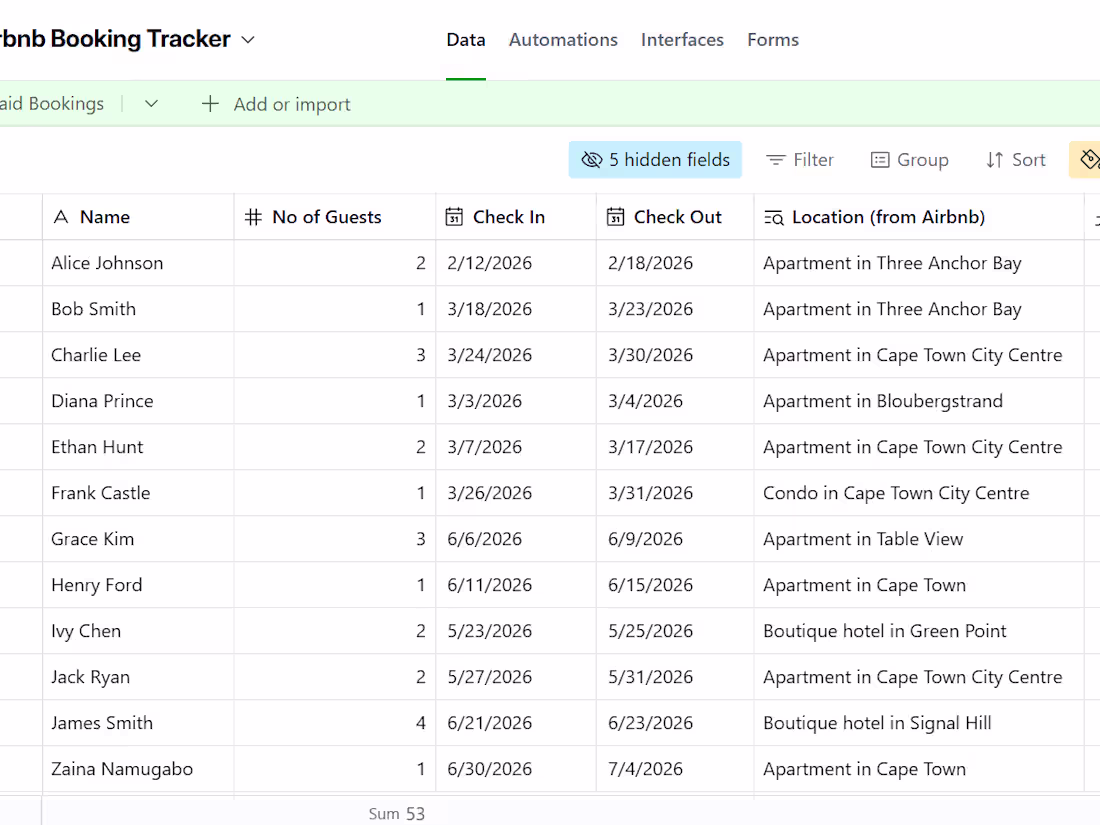
Task: Click the 2/12/2026 check-in cell
Action: coord(516,263)
